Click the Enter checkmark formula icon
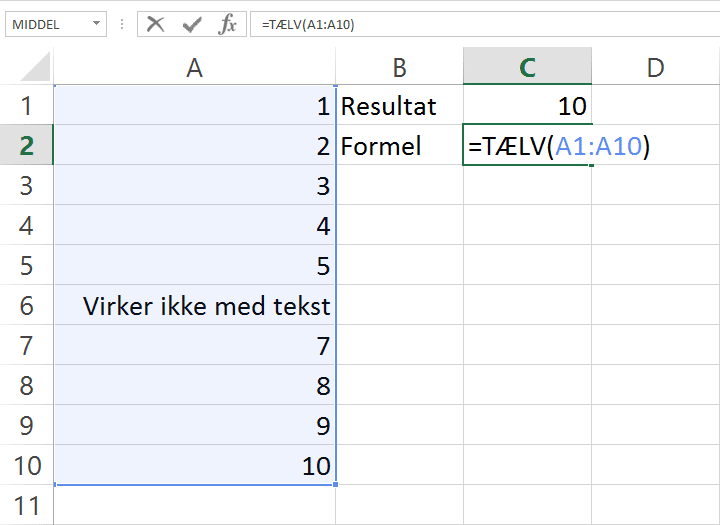 191,24
